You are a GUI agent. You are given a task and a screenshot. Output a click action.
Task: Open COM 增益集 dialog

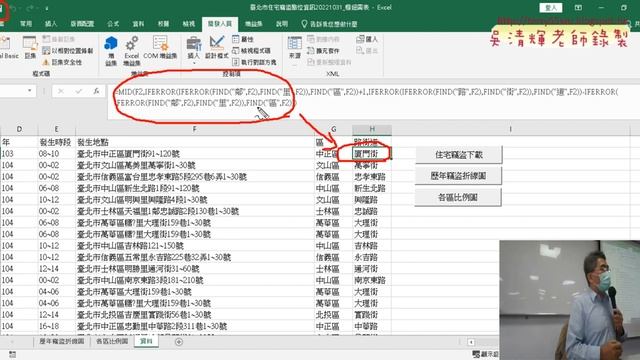[160, 47]
